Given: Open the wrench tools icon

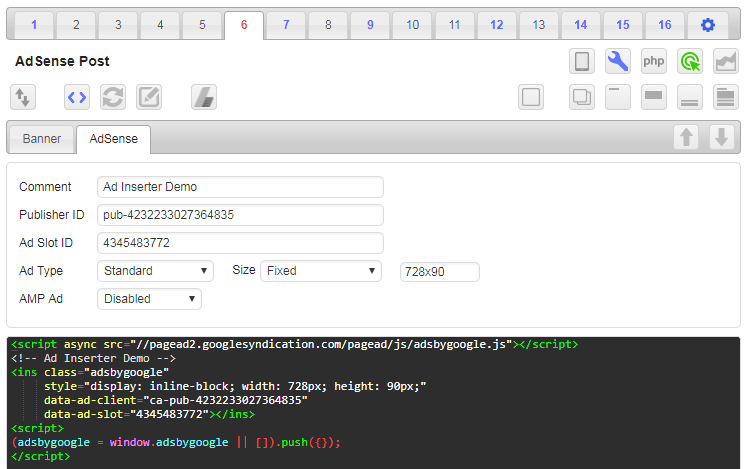Looking at the screenshot, I should pyautogui.click(x=618, y=61).
